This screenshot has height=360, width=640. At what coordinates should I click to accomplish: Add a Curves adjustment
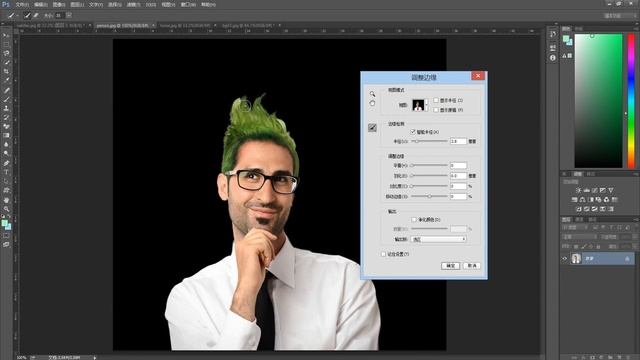click(595, 190)
